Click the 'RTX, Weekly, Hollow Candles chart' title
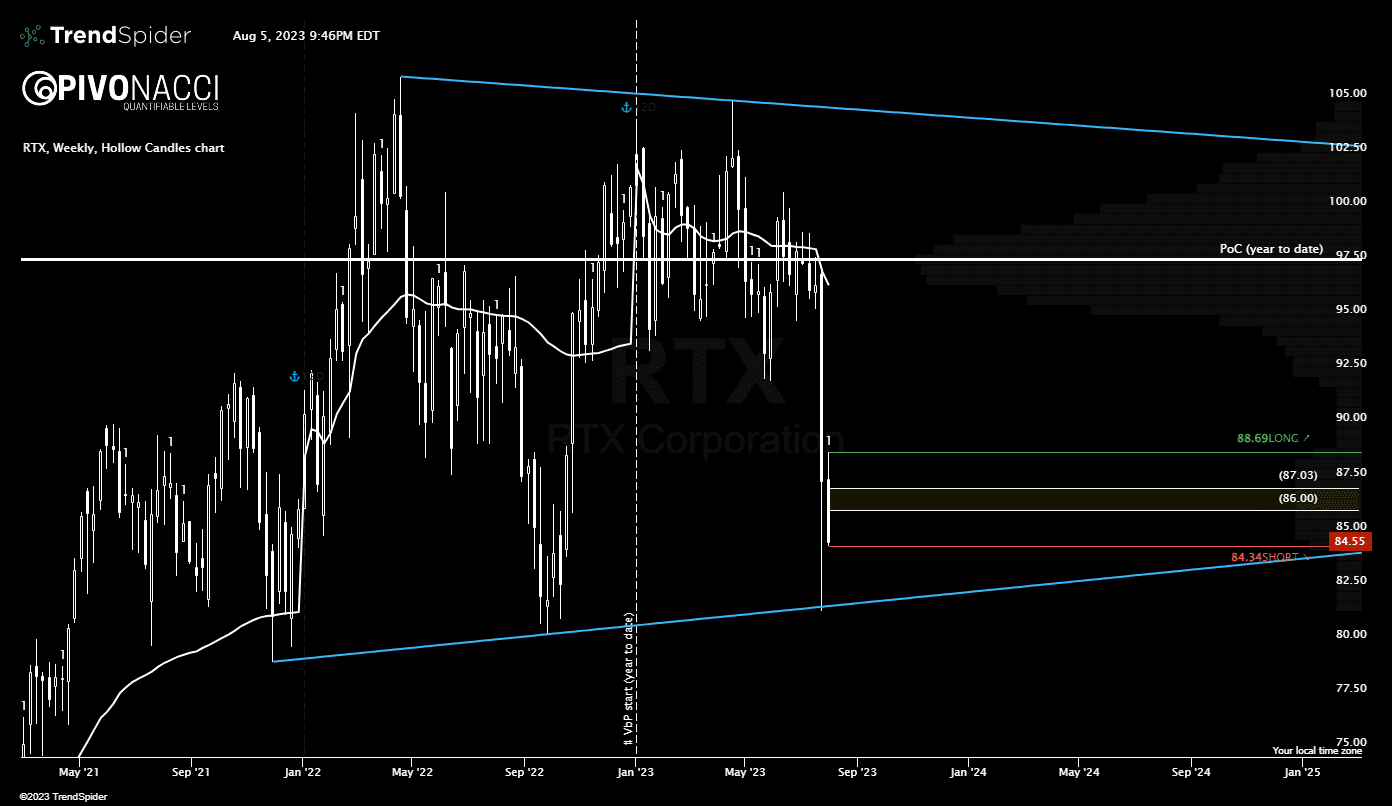The image size is (1392, 806). click(124, 148)
